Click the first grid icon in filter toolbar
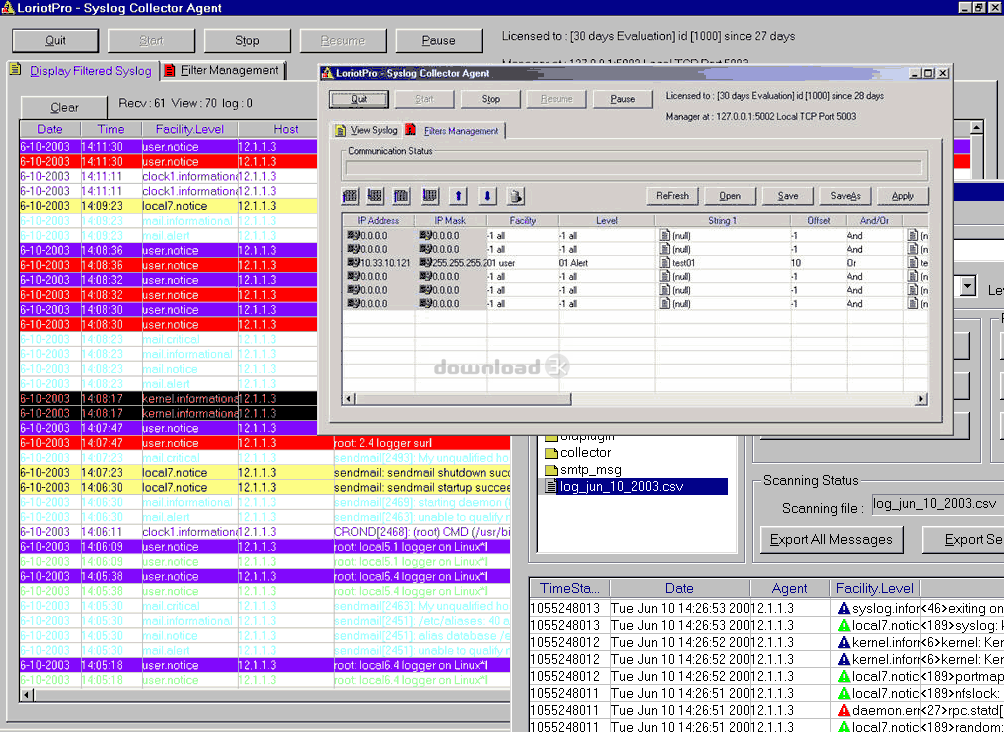Viewport: 1004px width, 732px height. pos(350,196)
